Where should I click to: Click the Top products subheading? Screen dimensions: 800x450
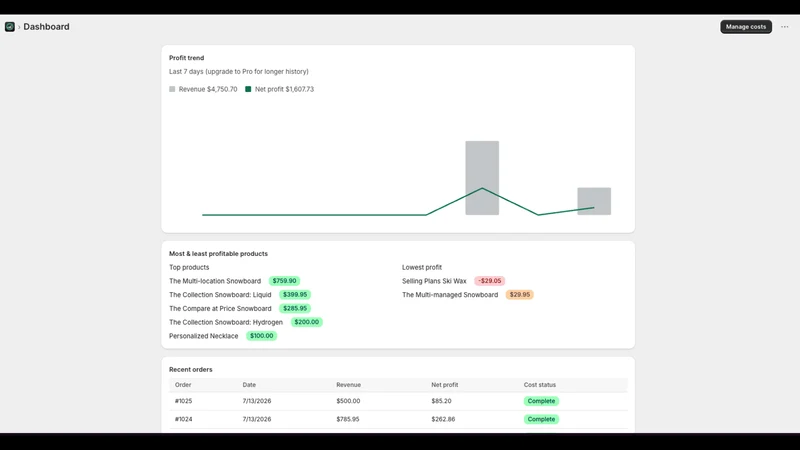coord(189,267)
